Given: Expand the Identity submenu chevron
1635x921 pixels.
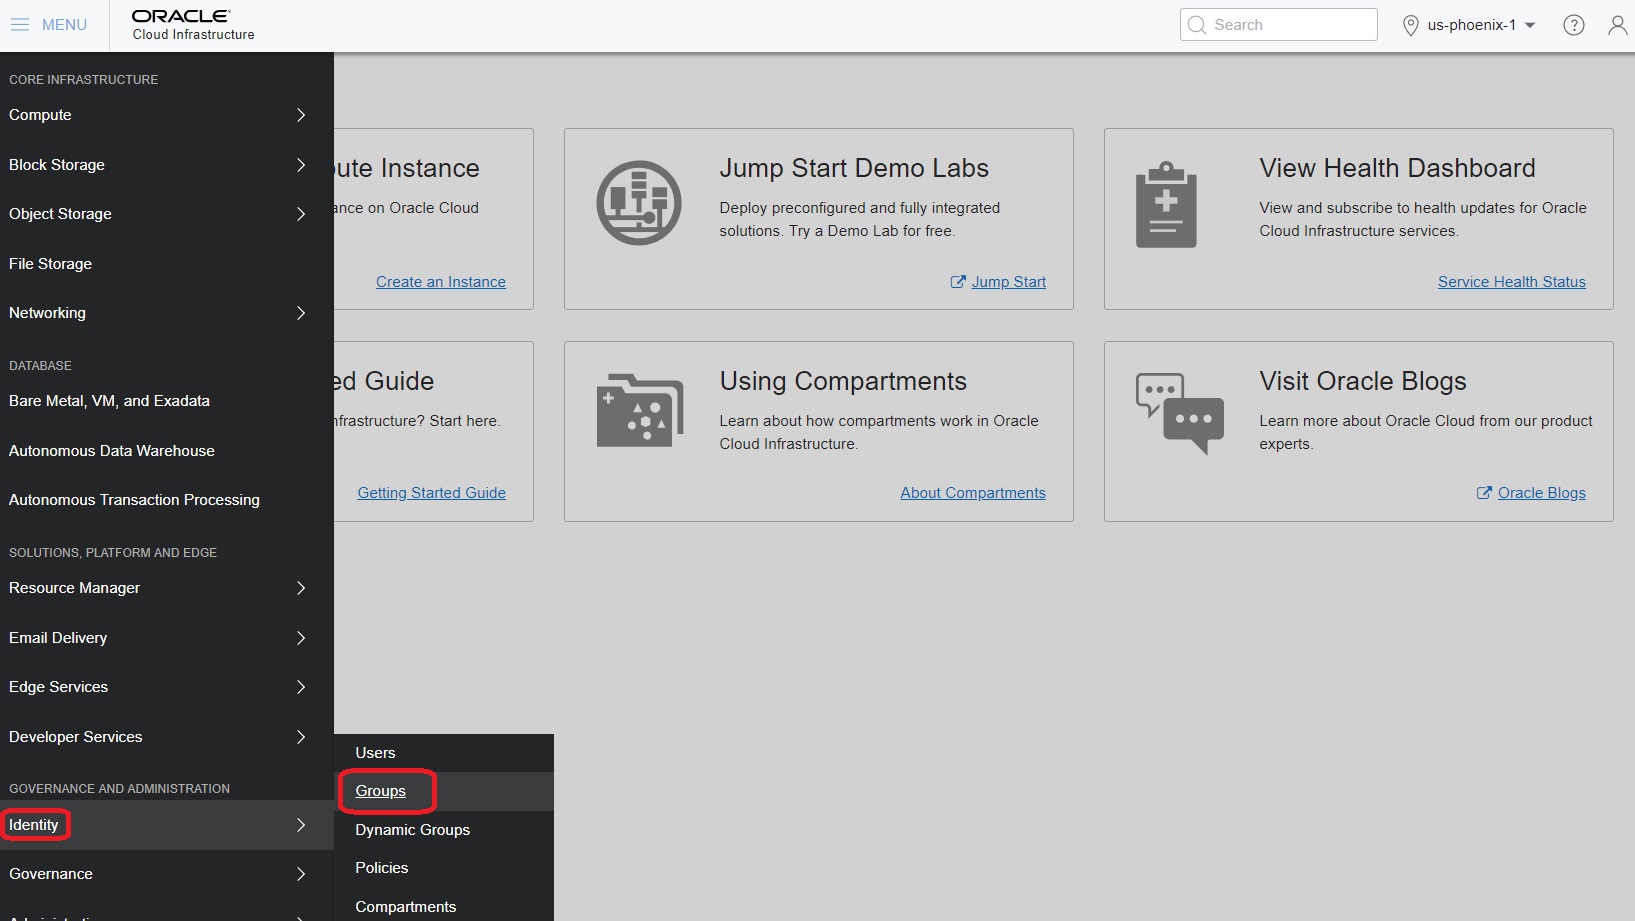Looking at the screenshot, I should click(301, 825).
